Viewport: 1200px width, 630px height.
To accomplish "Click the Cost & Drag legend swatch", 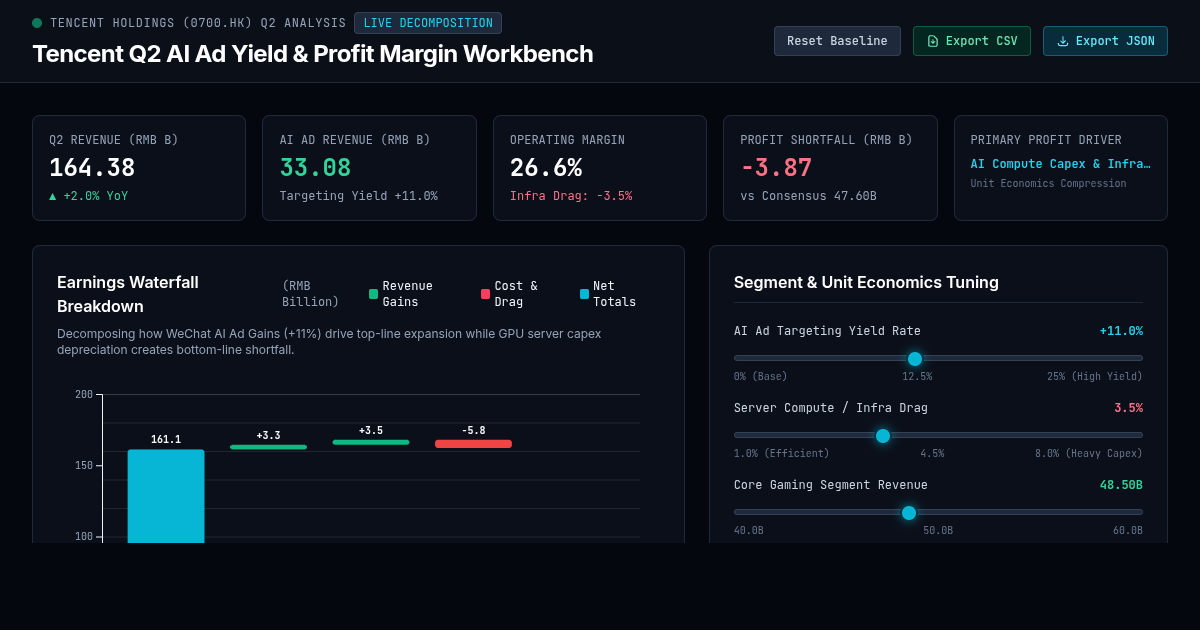I will click(486, 294).
